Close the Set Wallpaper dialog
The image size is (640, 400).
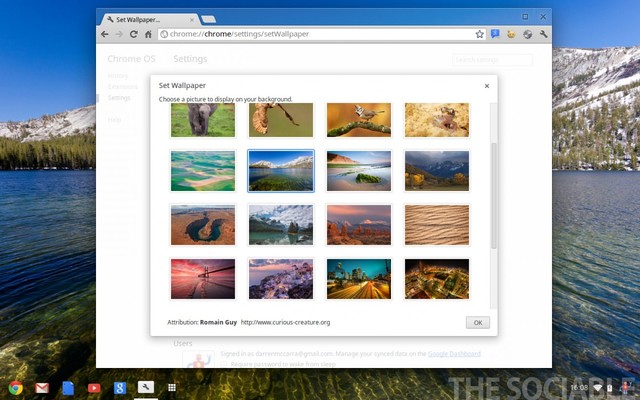(487, 86)
